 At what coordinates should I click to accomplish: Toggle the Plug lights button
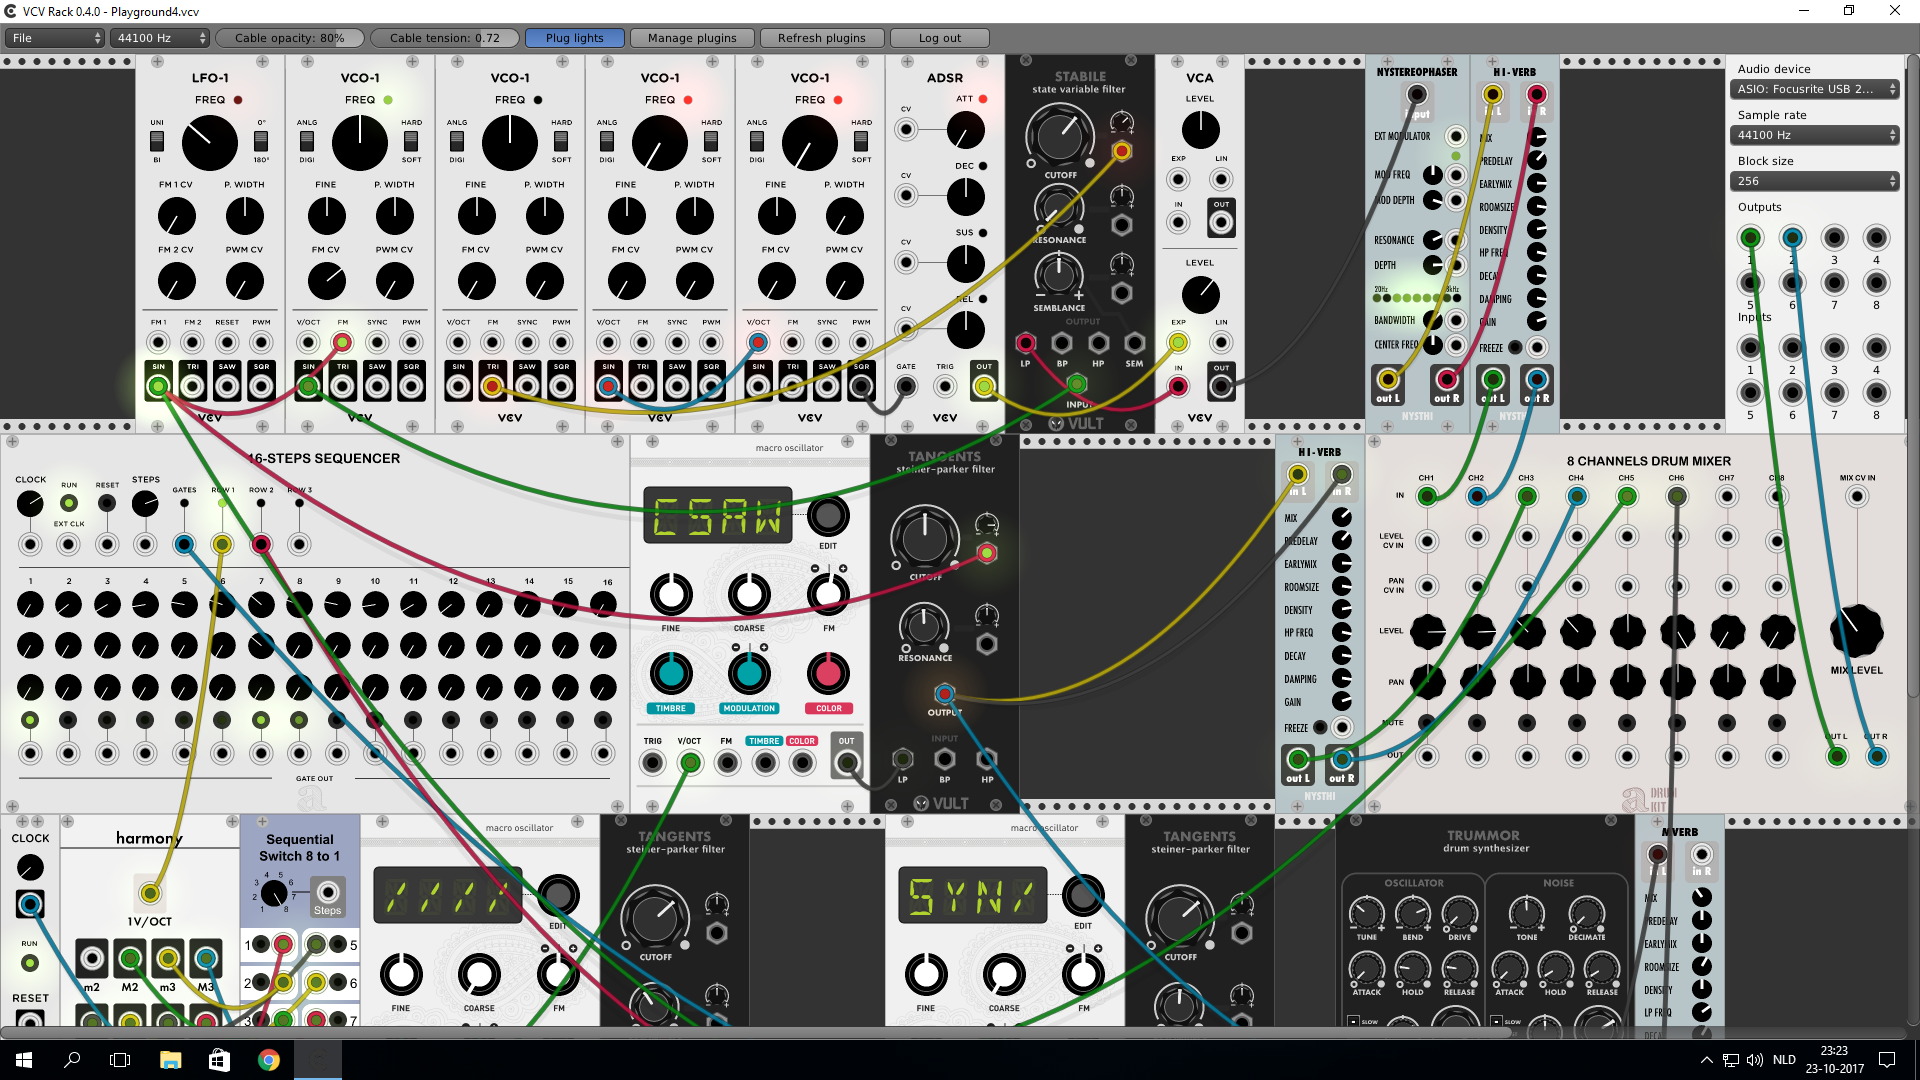pyautogui.click(x=575, y=38)
